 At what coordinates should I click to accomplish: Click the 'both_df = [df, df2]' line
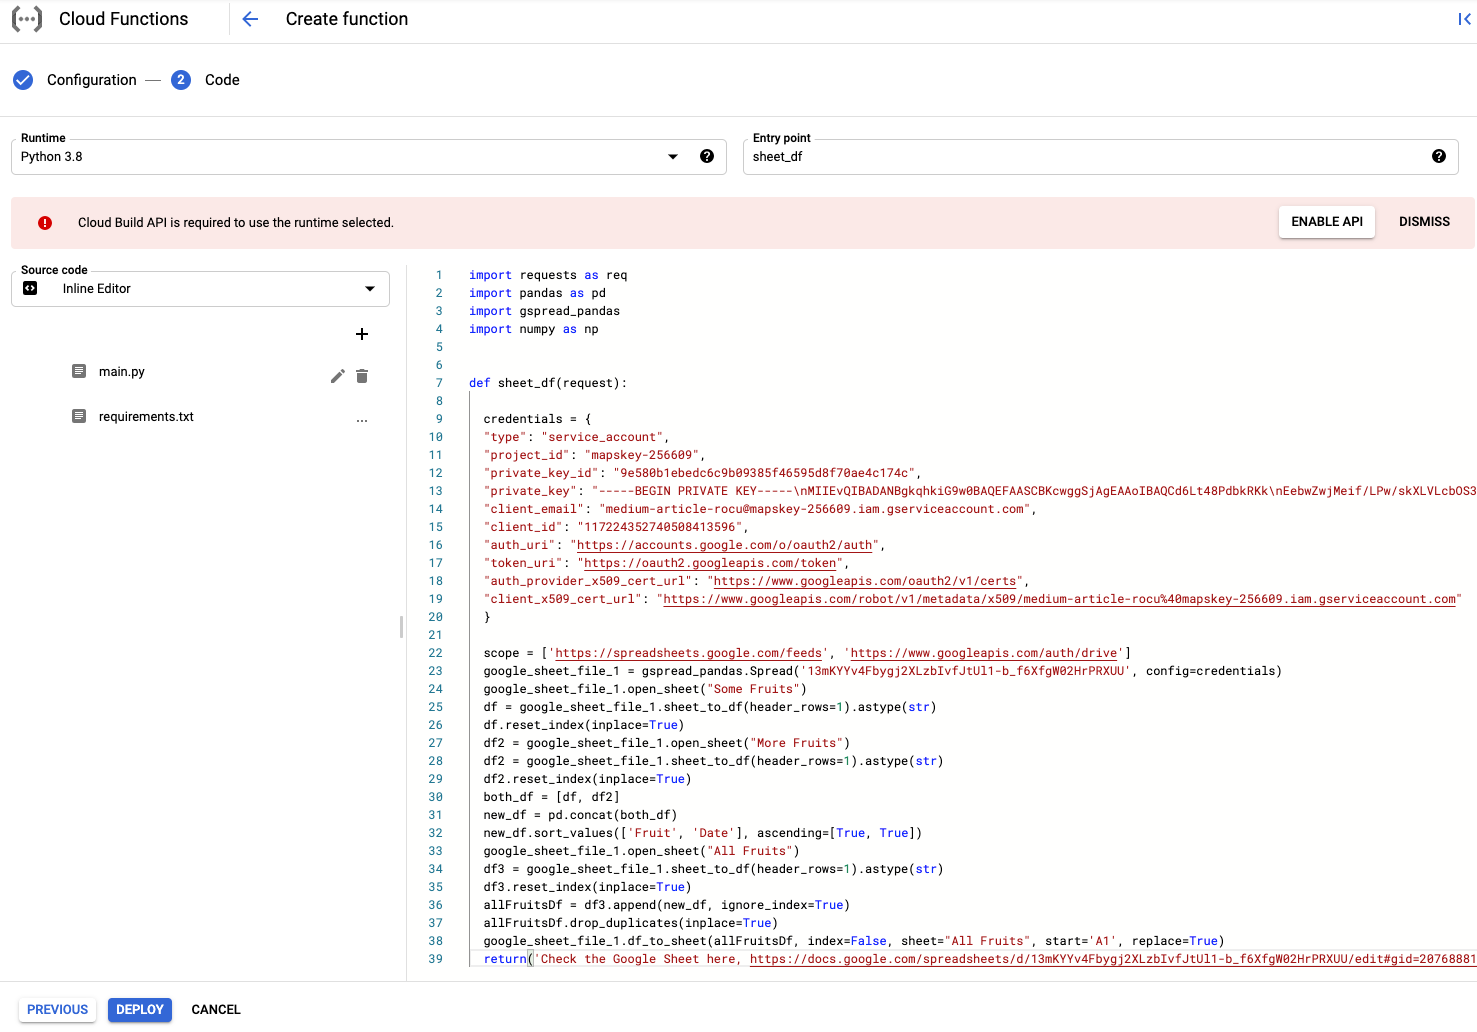coord(551,797)
